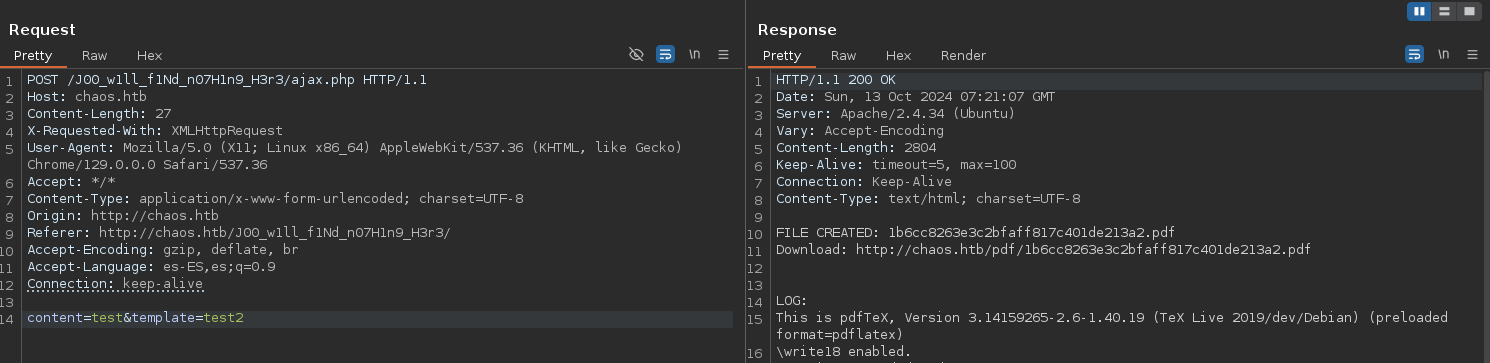Click the Download URL line in response
The image size is (1490, 363).
(1043, 249)
